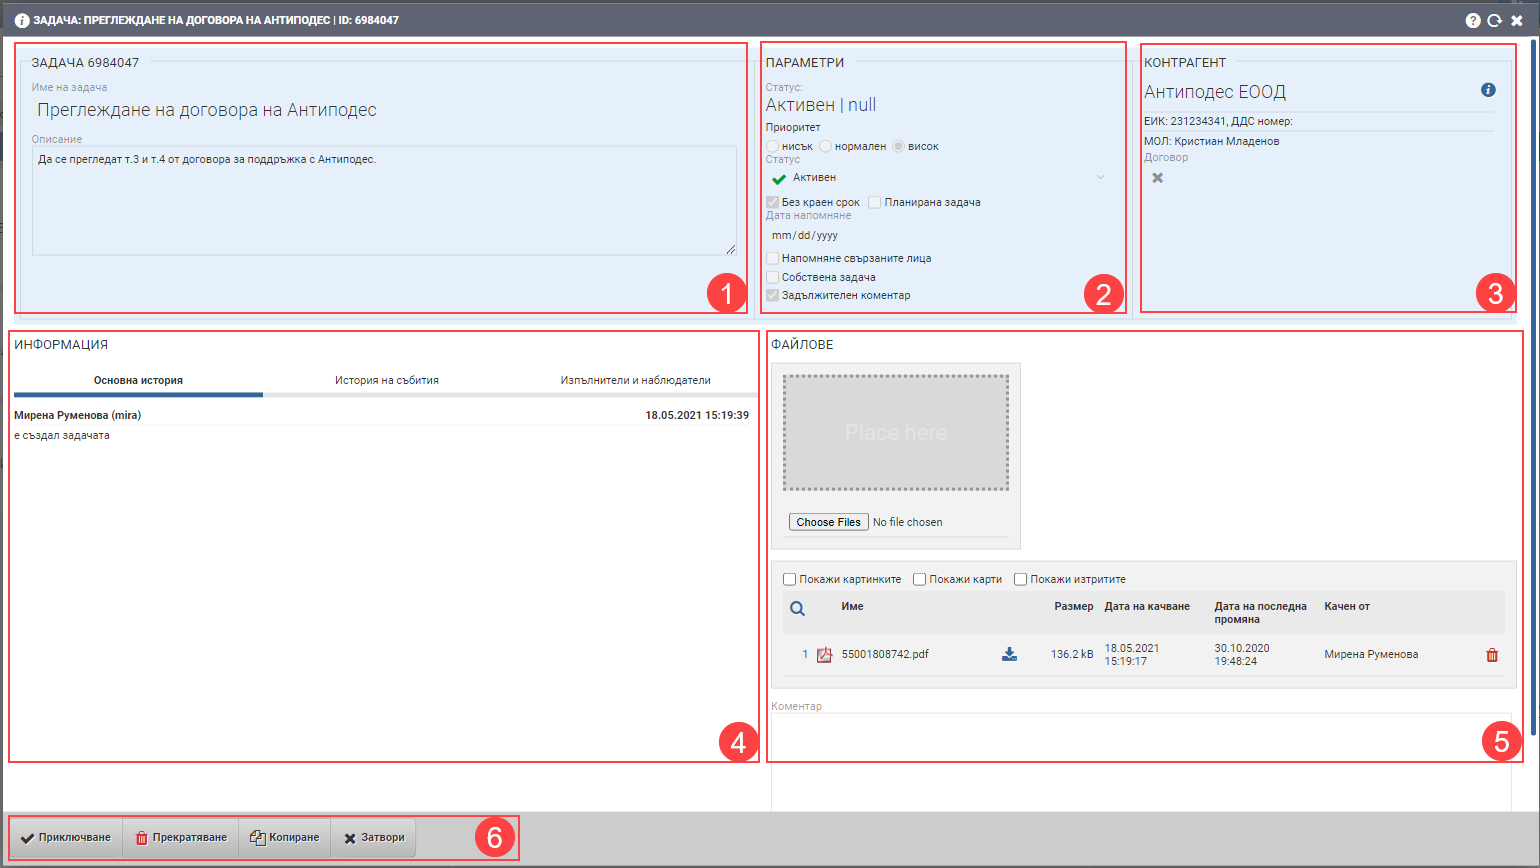Open the Активен status dropdown
The width and height of the screenshot is (1540, 868).
(1099, 177)
